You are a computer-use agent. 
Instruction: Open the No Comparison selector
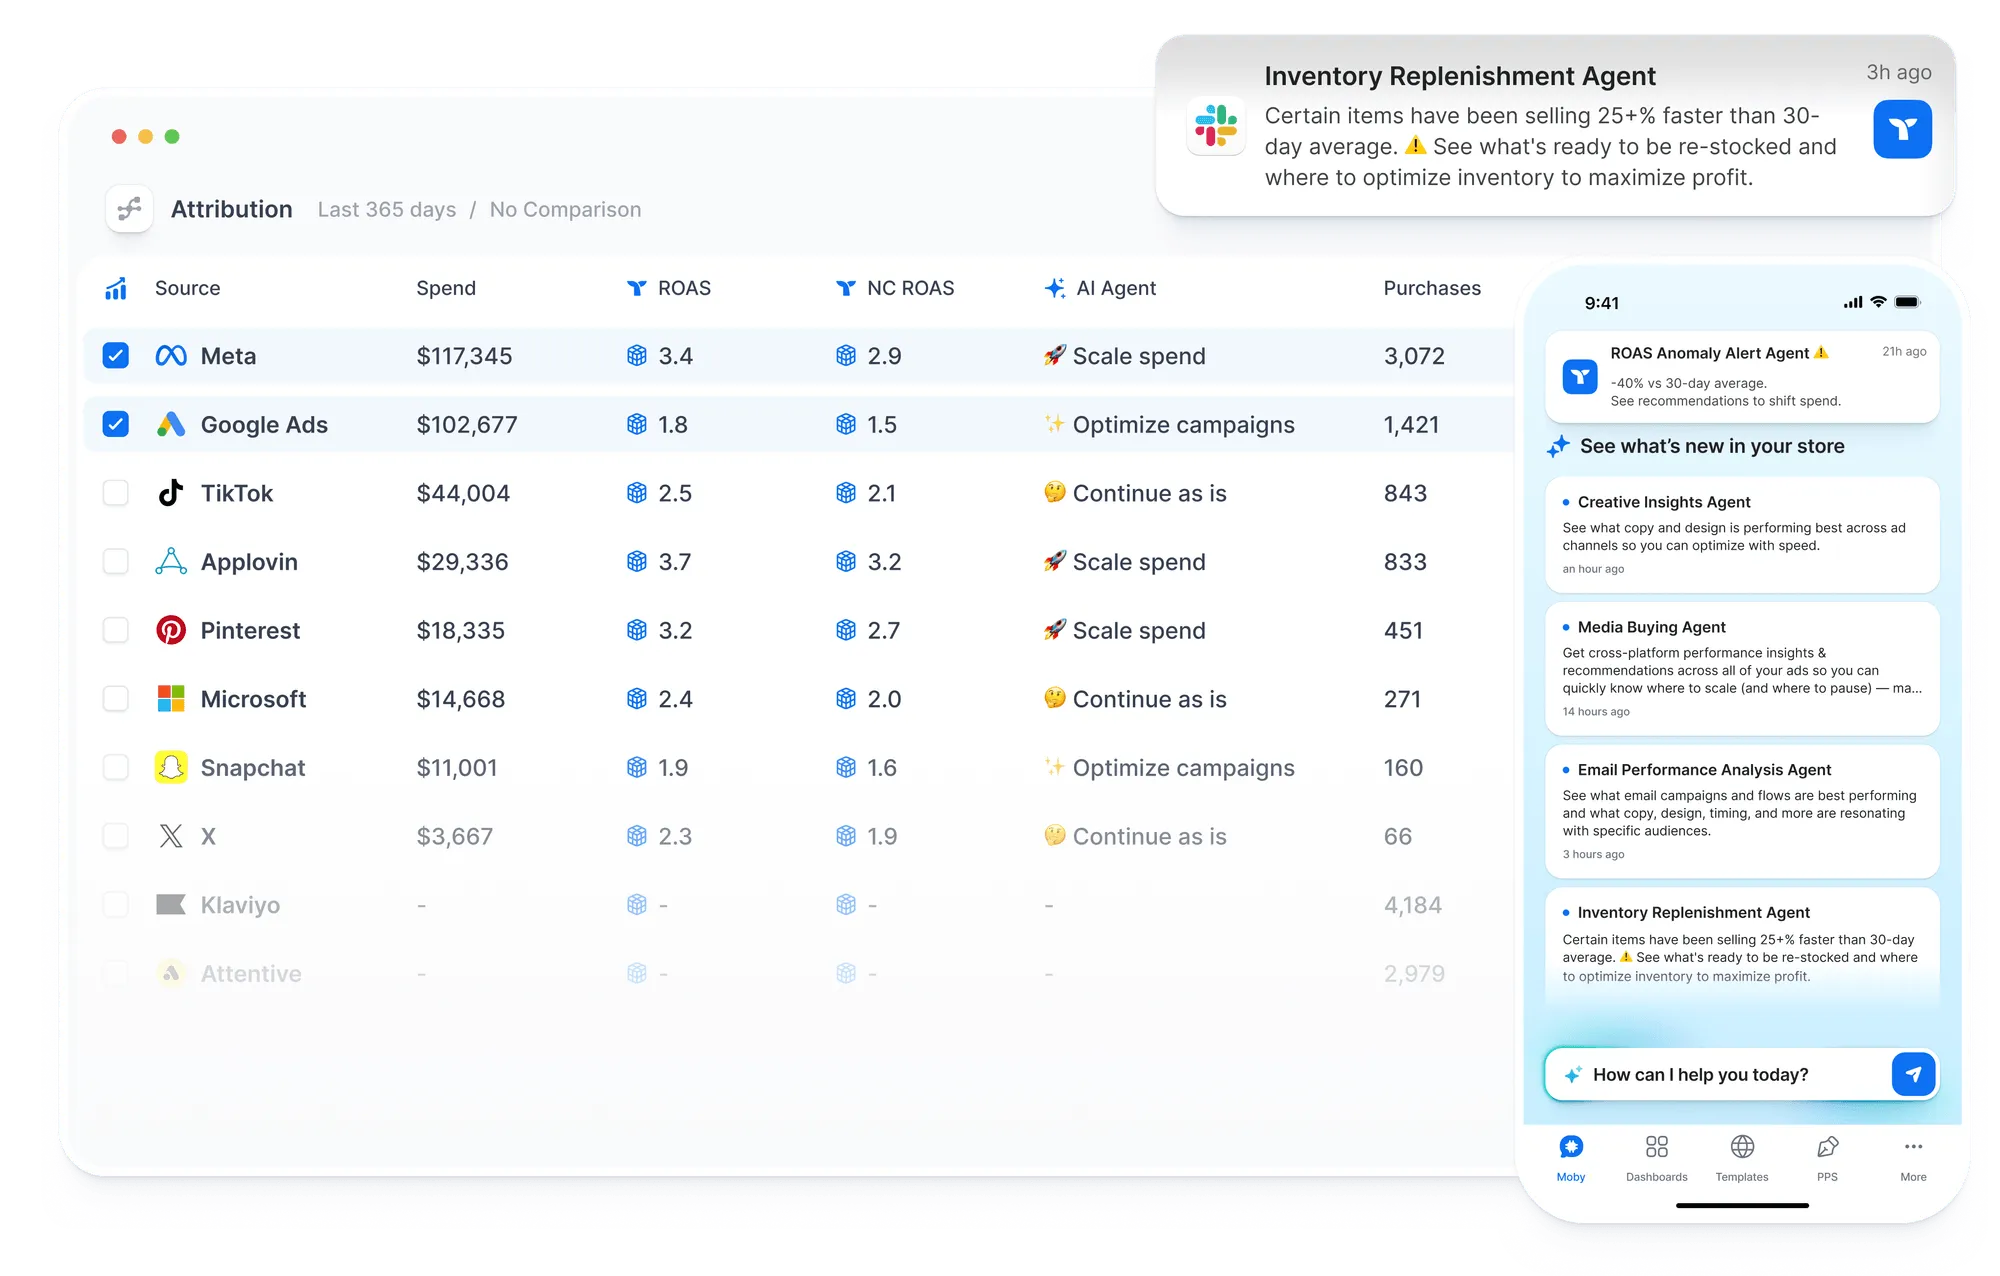point(565,210)
